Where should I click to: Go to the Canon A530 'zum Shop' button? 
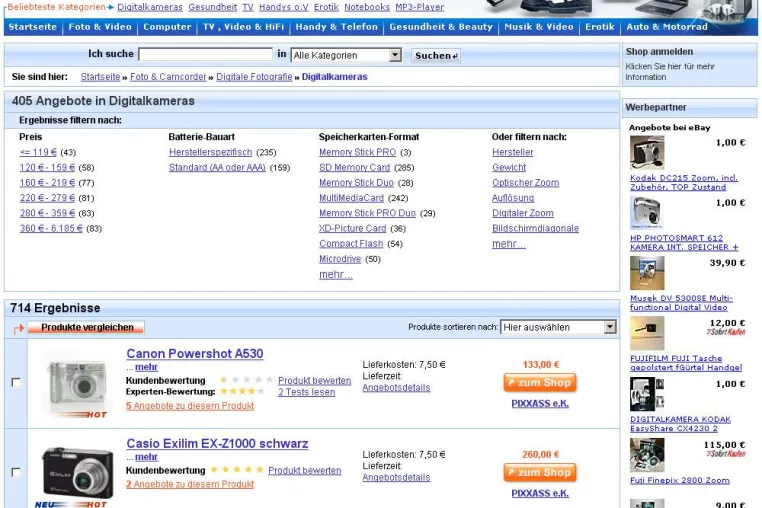point(540,383)
